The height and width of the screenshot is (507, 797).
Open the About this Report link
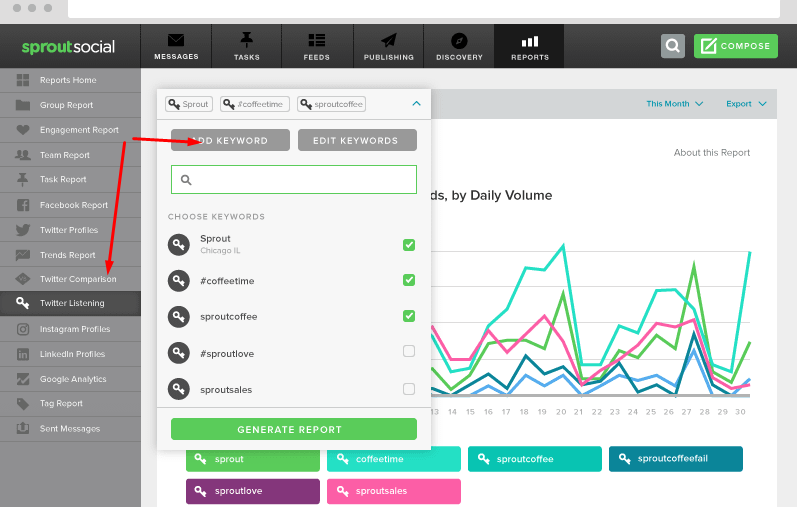click(712, 153)
